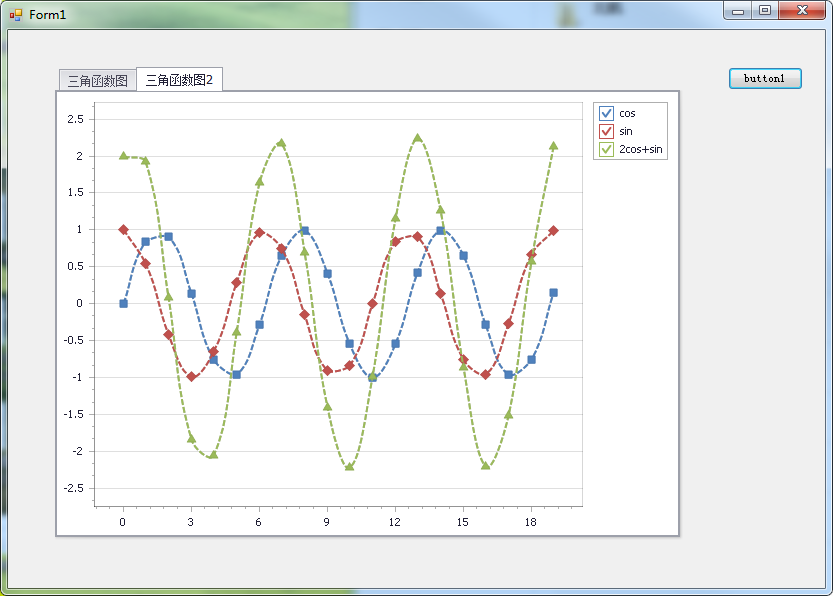This screenshot has height=596, width=833.
Task: Click the blue square marker at x=5
Action: [x=237, y=374]
